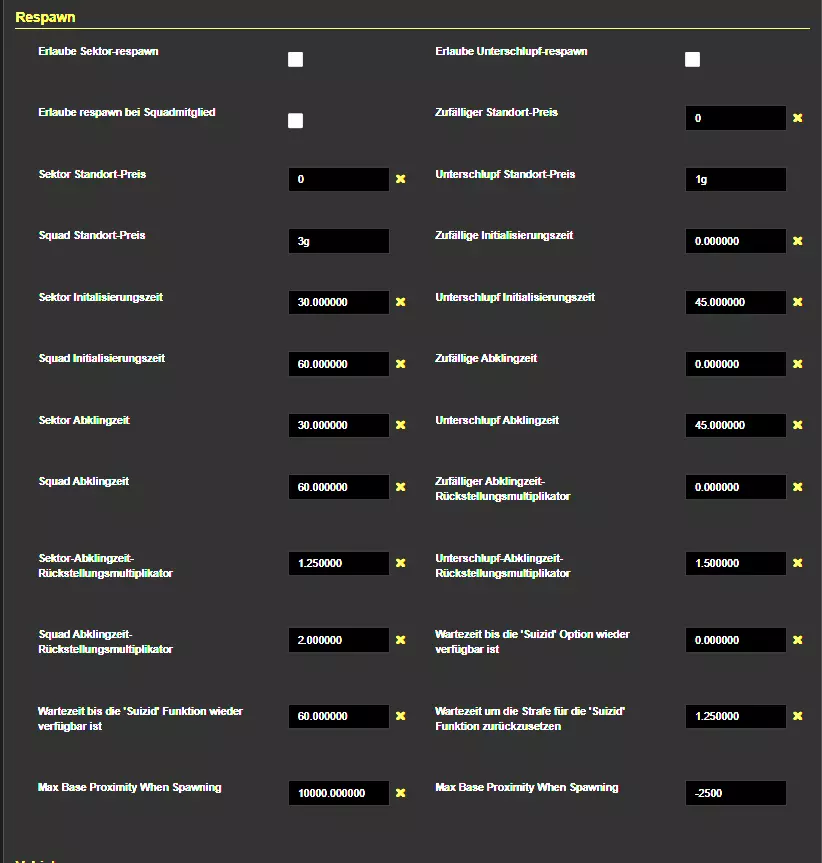The width and height of the screenshot is (822, 863).
Task: Click X beside first Max Base Proximity field
Action: click(x=400, y=793)
